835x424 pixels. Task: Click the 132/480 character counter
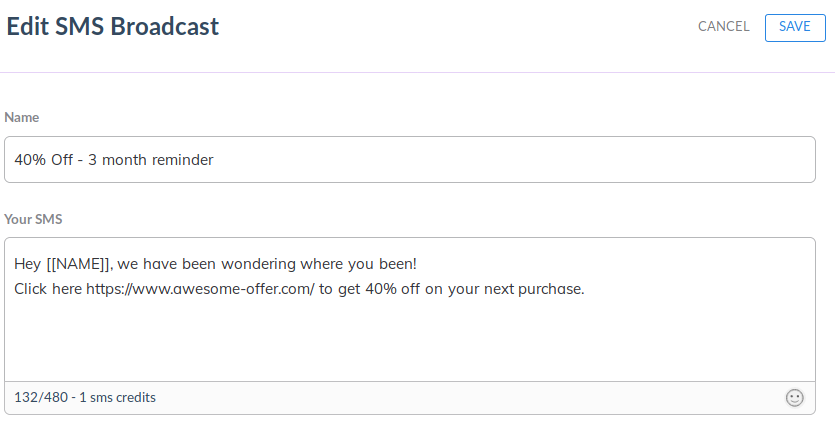pos(41,398)
